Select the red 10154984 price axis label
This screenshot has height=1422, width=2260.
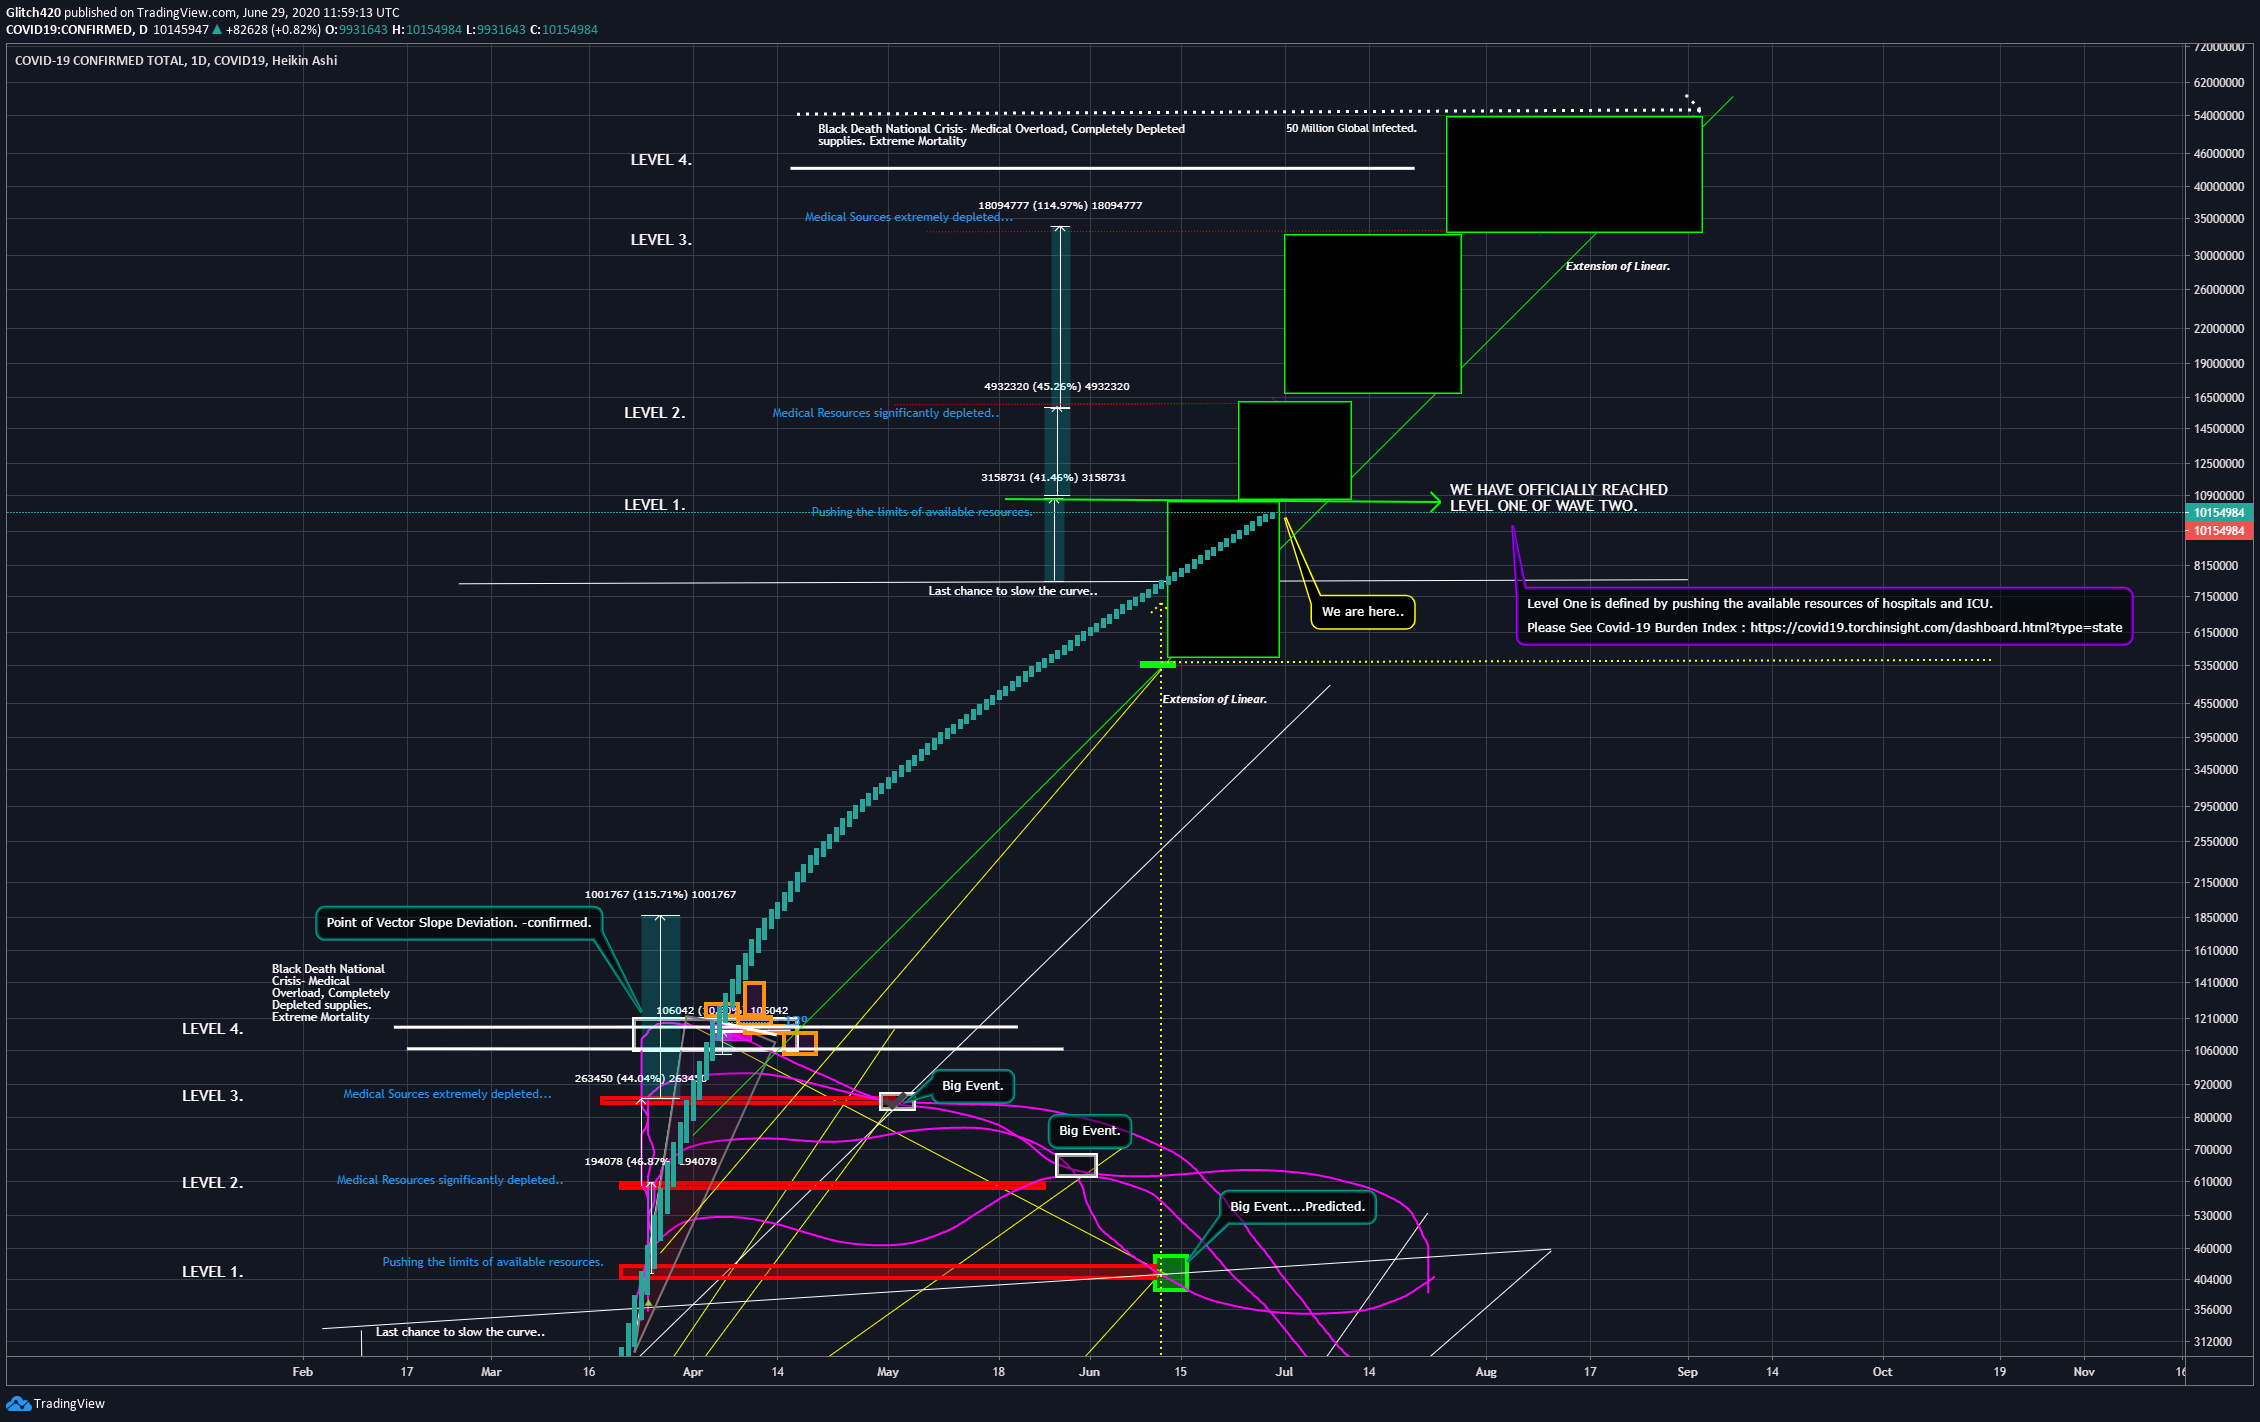coord(2219,531)
